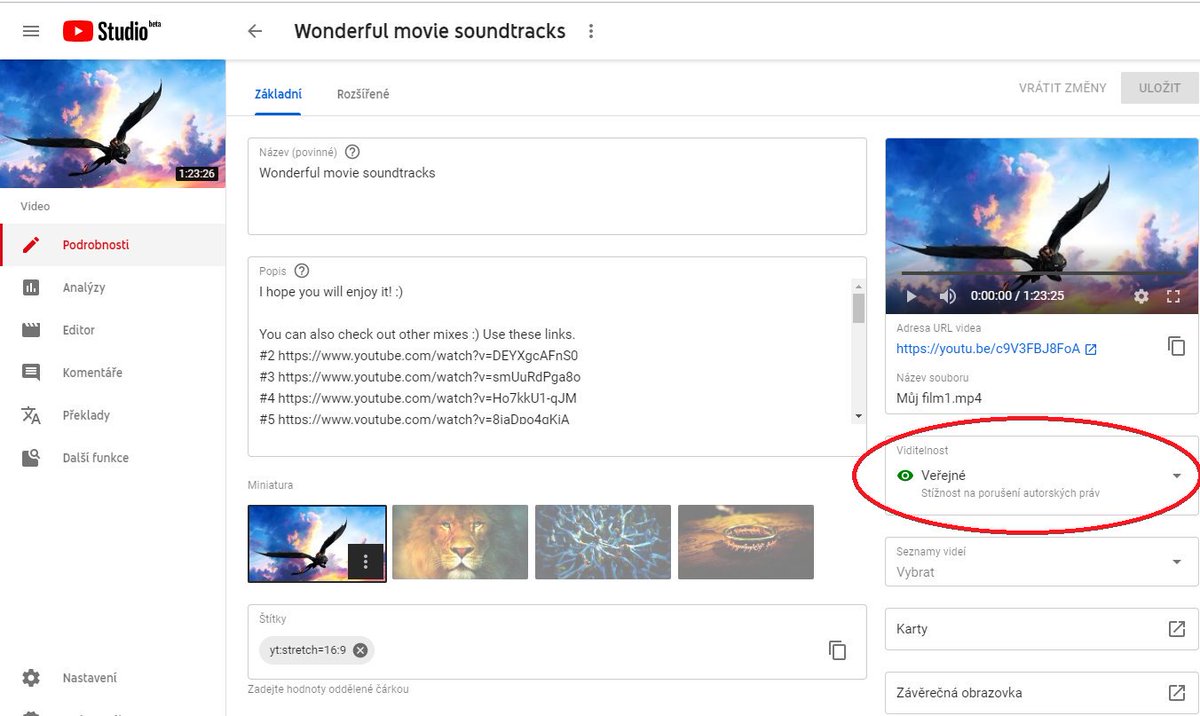The height and width of the screenshot is (716, 1200).
Task: Click the Štítky tags input area
Action: tap(557, 642)
